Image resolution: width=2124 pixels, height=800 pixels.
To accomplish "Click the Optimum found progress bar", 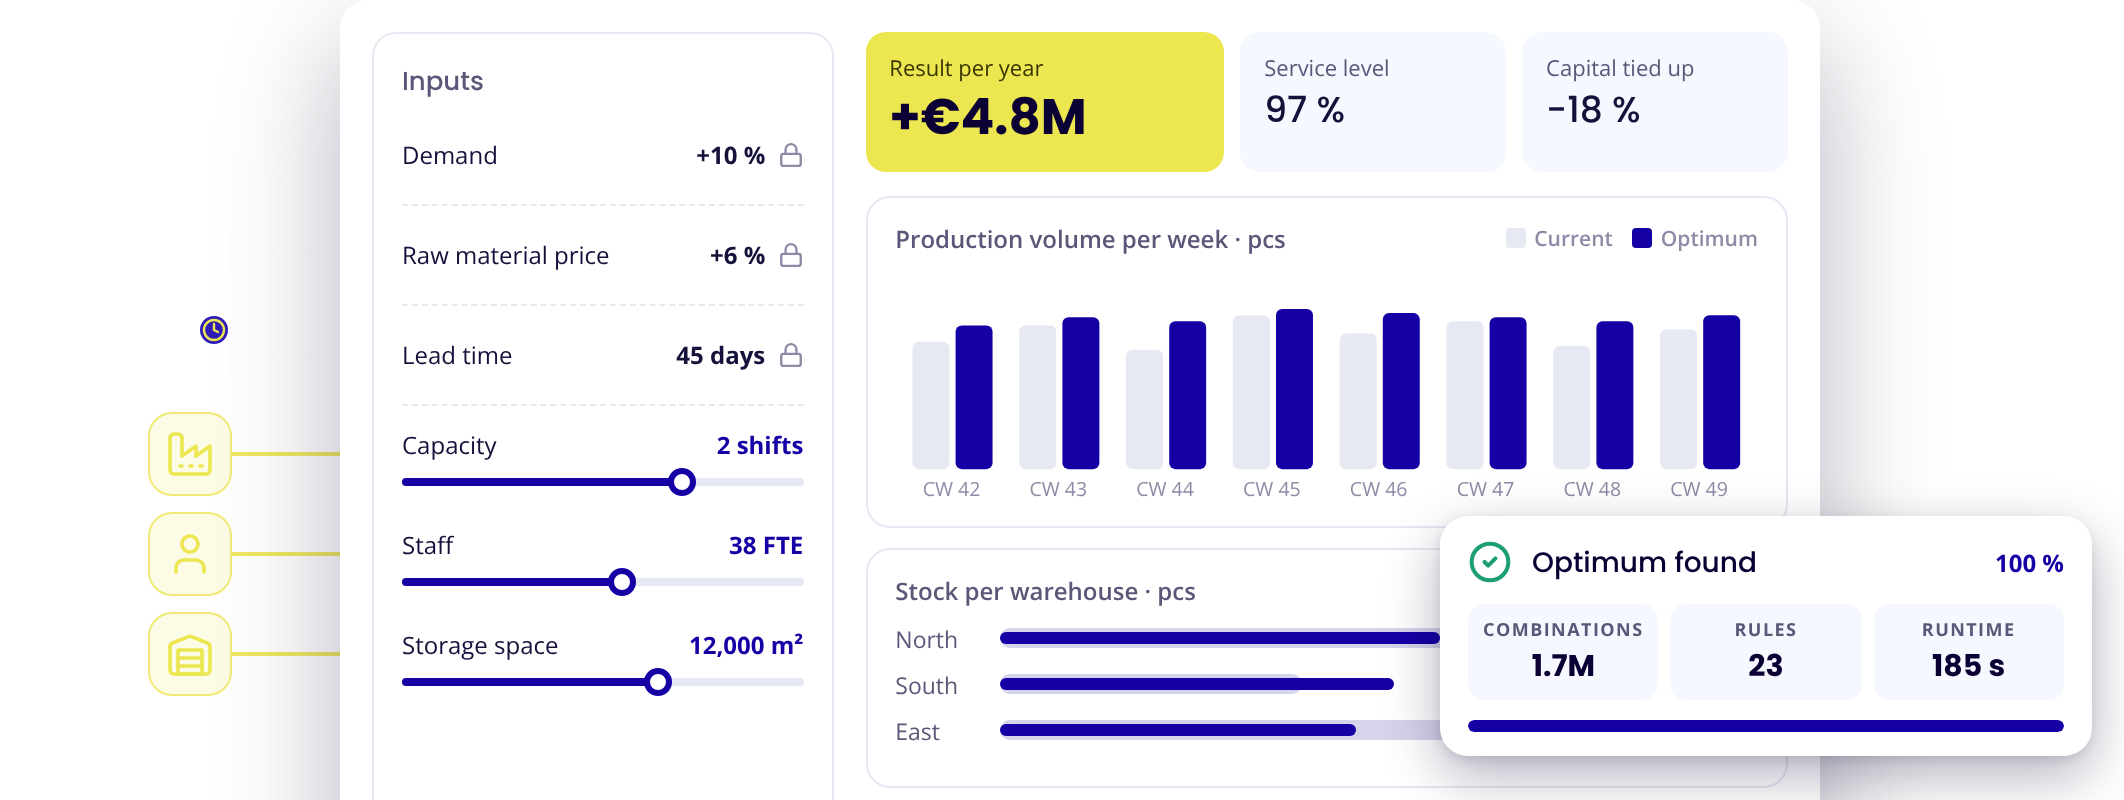I will [x=1766, y=726].
